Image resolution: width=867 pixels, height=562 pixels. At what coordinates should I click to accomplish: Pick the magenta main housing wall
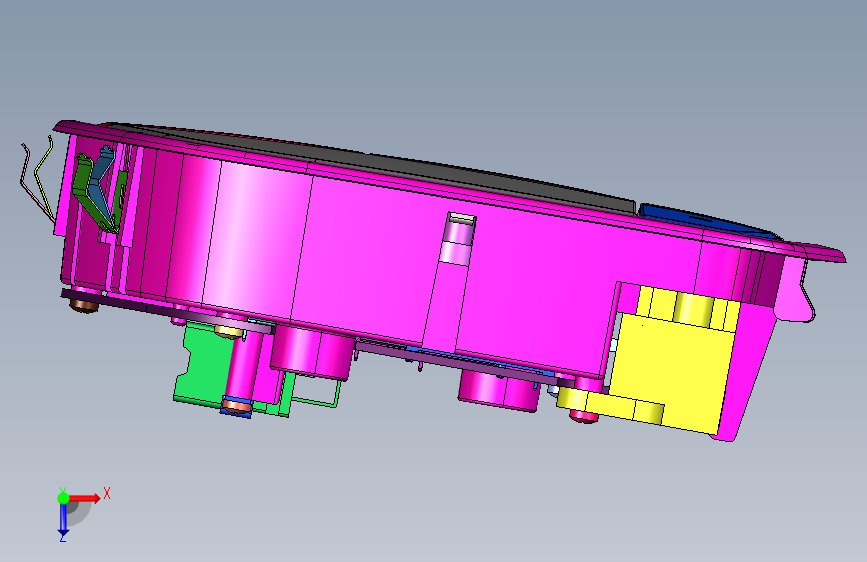pos(376,260)
